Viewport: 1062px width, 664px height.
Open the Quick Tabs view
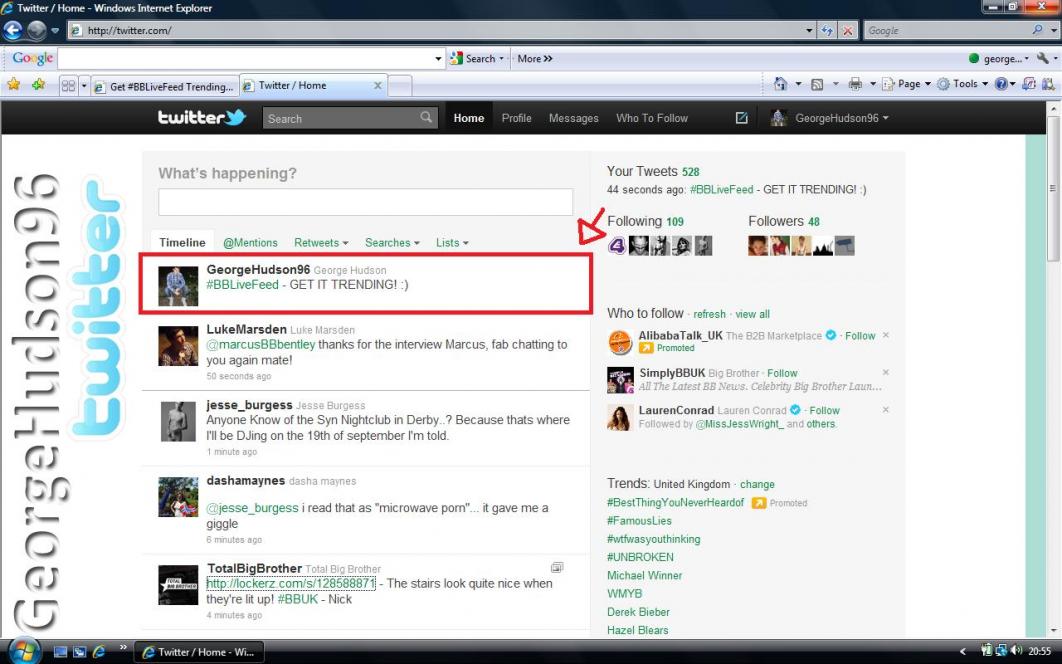(68, 86)
